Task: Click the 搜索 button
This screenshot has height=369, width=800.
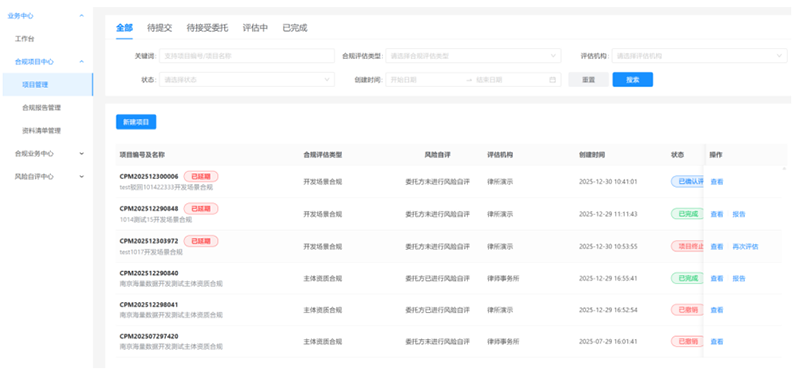Action: tap(633, 80)
